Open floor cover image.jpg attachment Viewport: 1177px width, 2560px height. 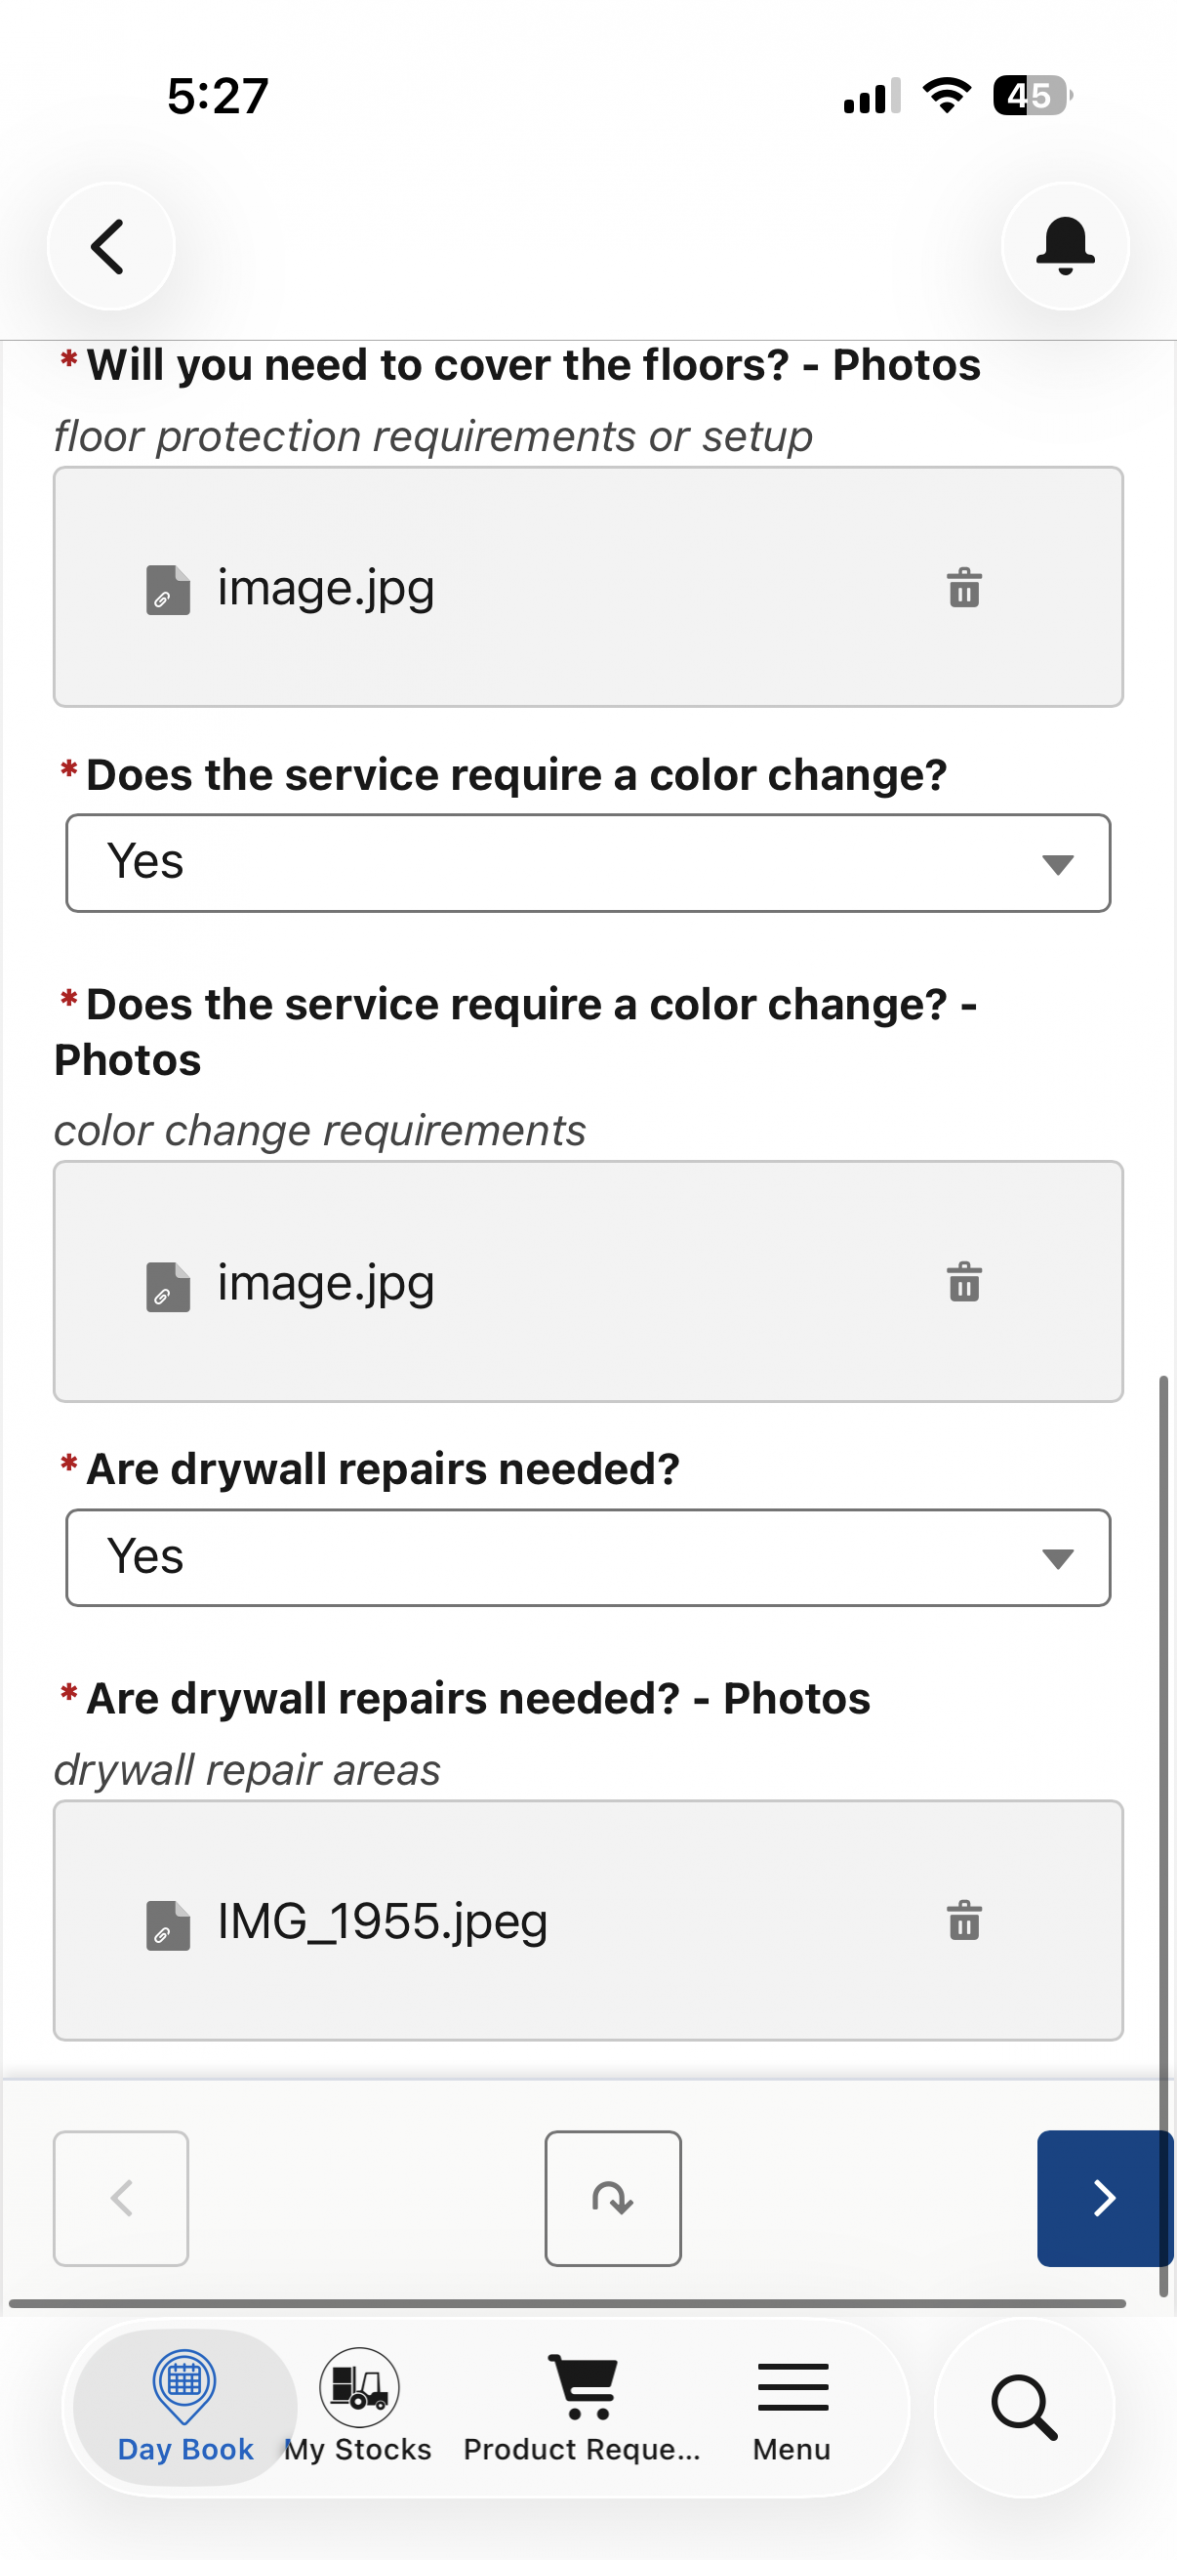point(326,589)
